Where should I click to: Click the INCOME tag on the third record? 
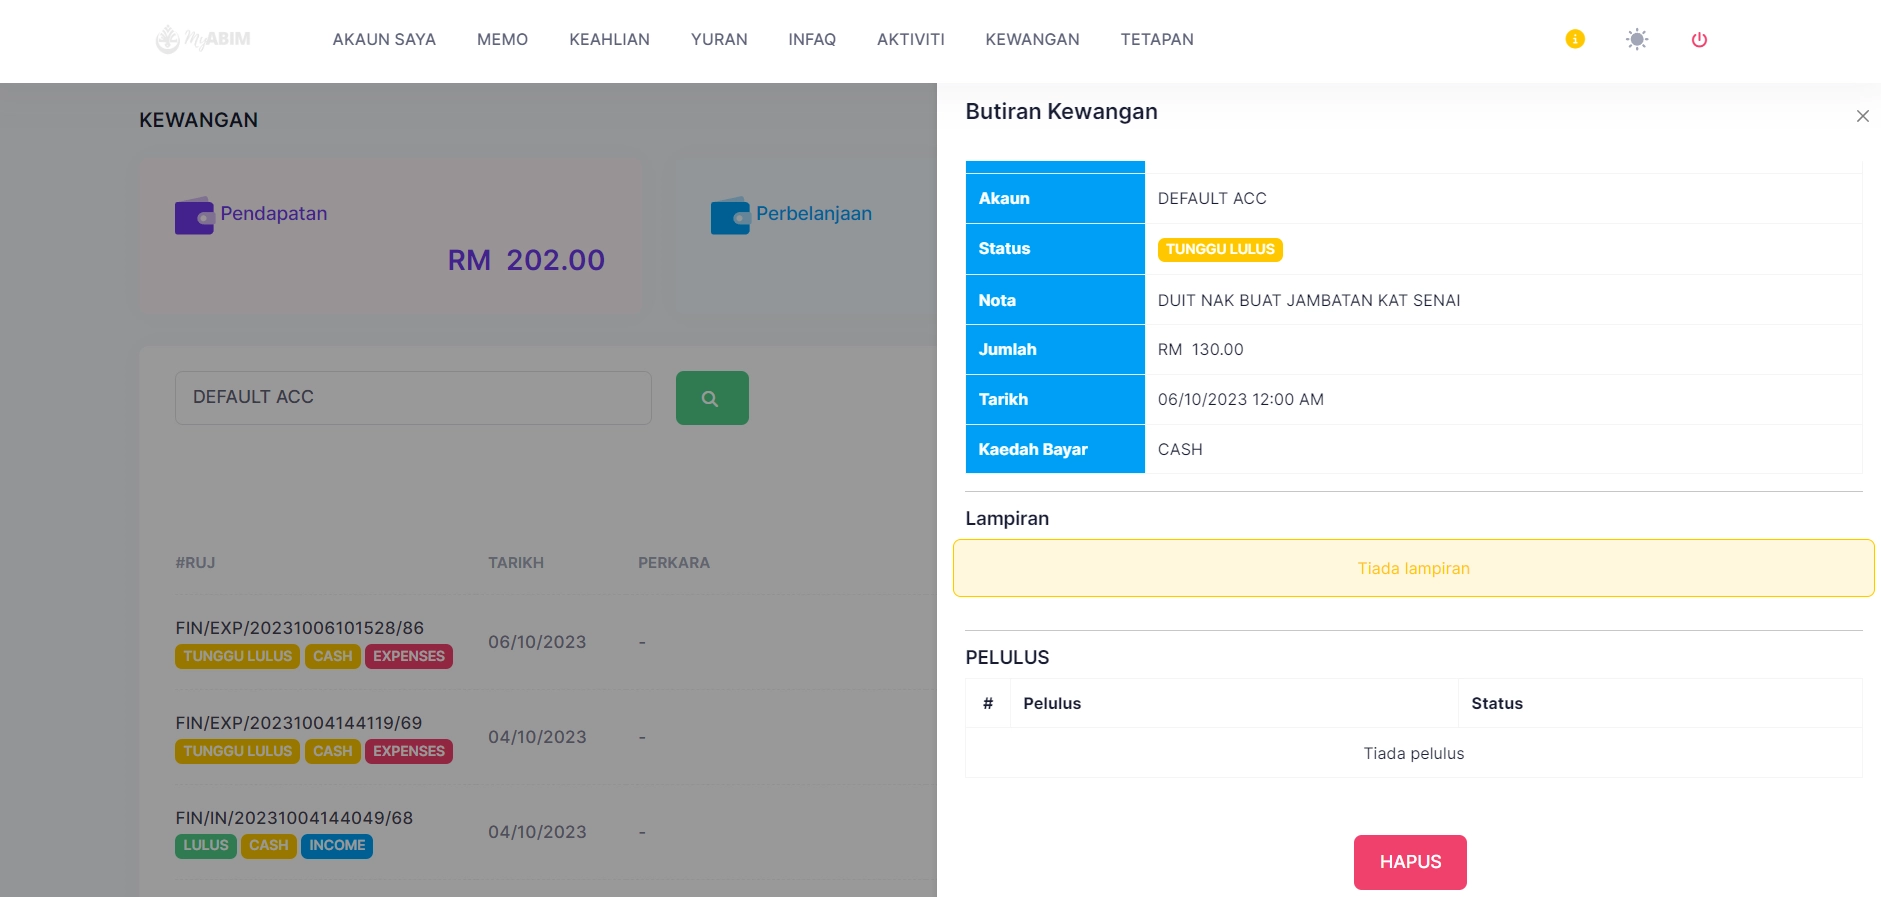(x=336, y=846)
